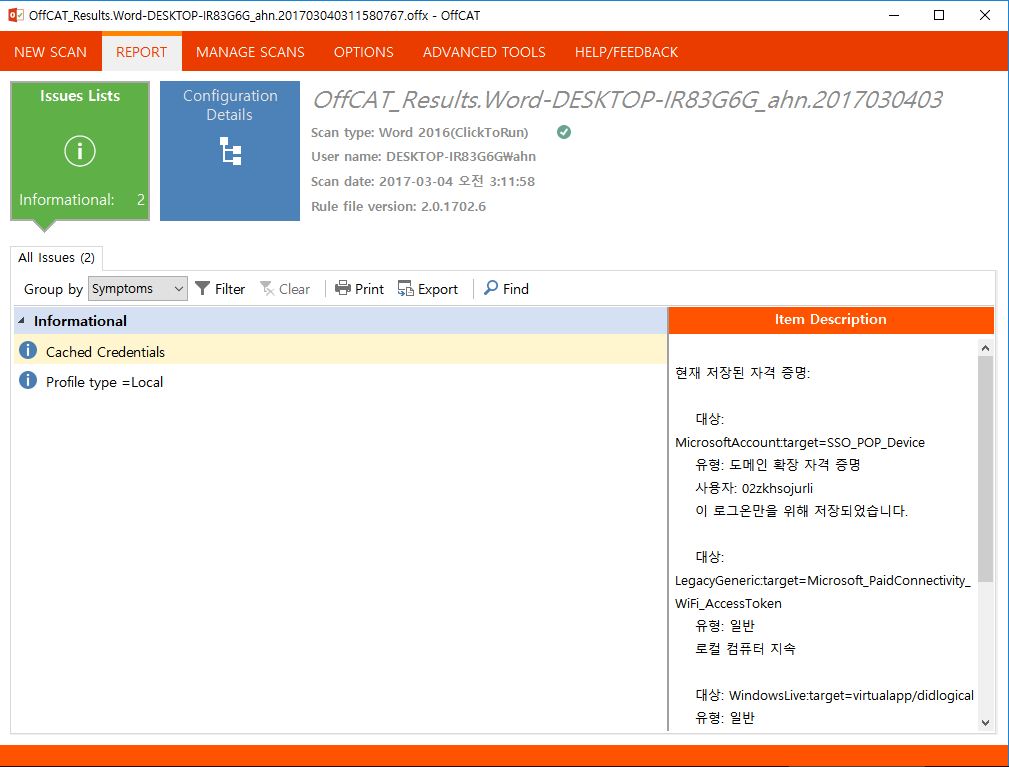Click the Print printer icon
Image resolution: width=1009 pixels, height=767 pixels.
pos(343,288)
